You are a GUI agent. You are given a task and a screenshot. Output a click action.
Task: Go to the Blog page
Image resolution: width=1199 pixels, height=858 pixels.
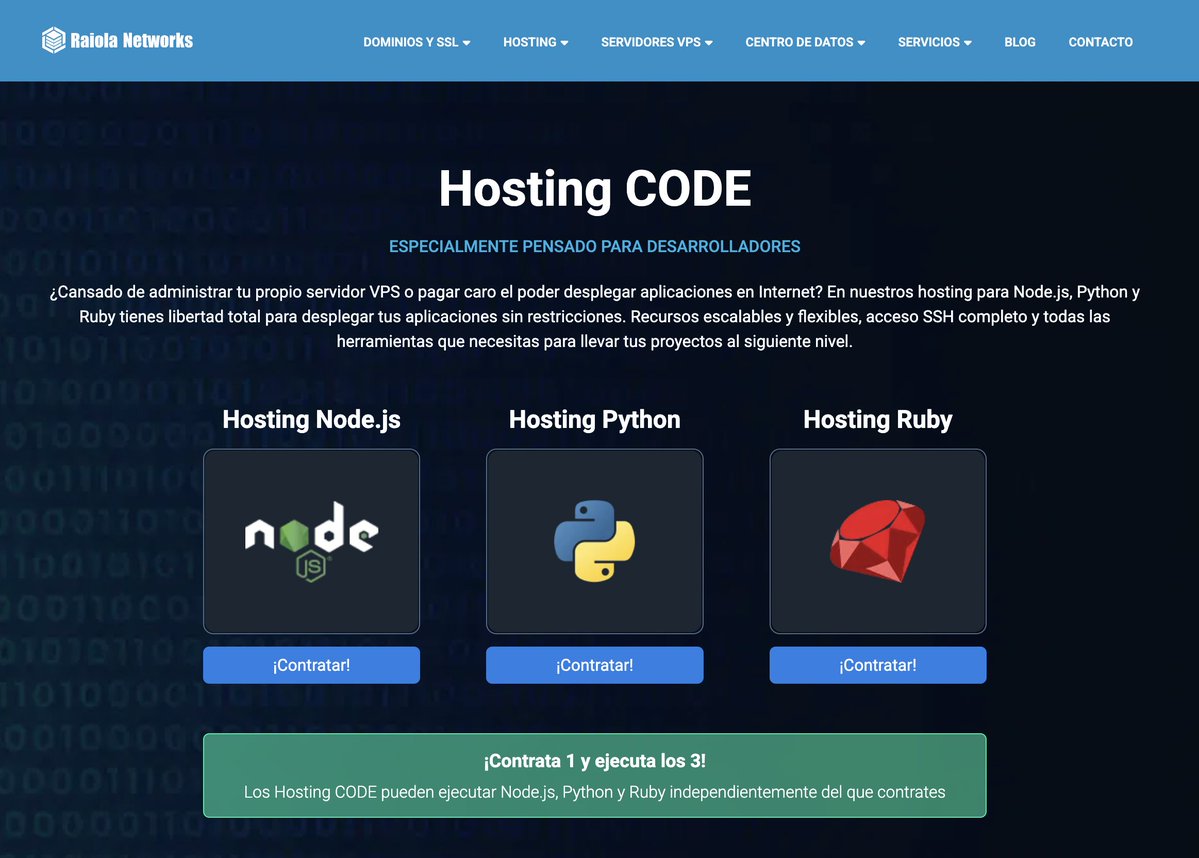tap(1019, 42)
